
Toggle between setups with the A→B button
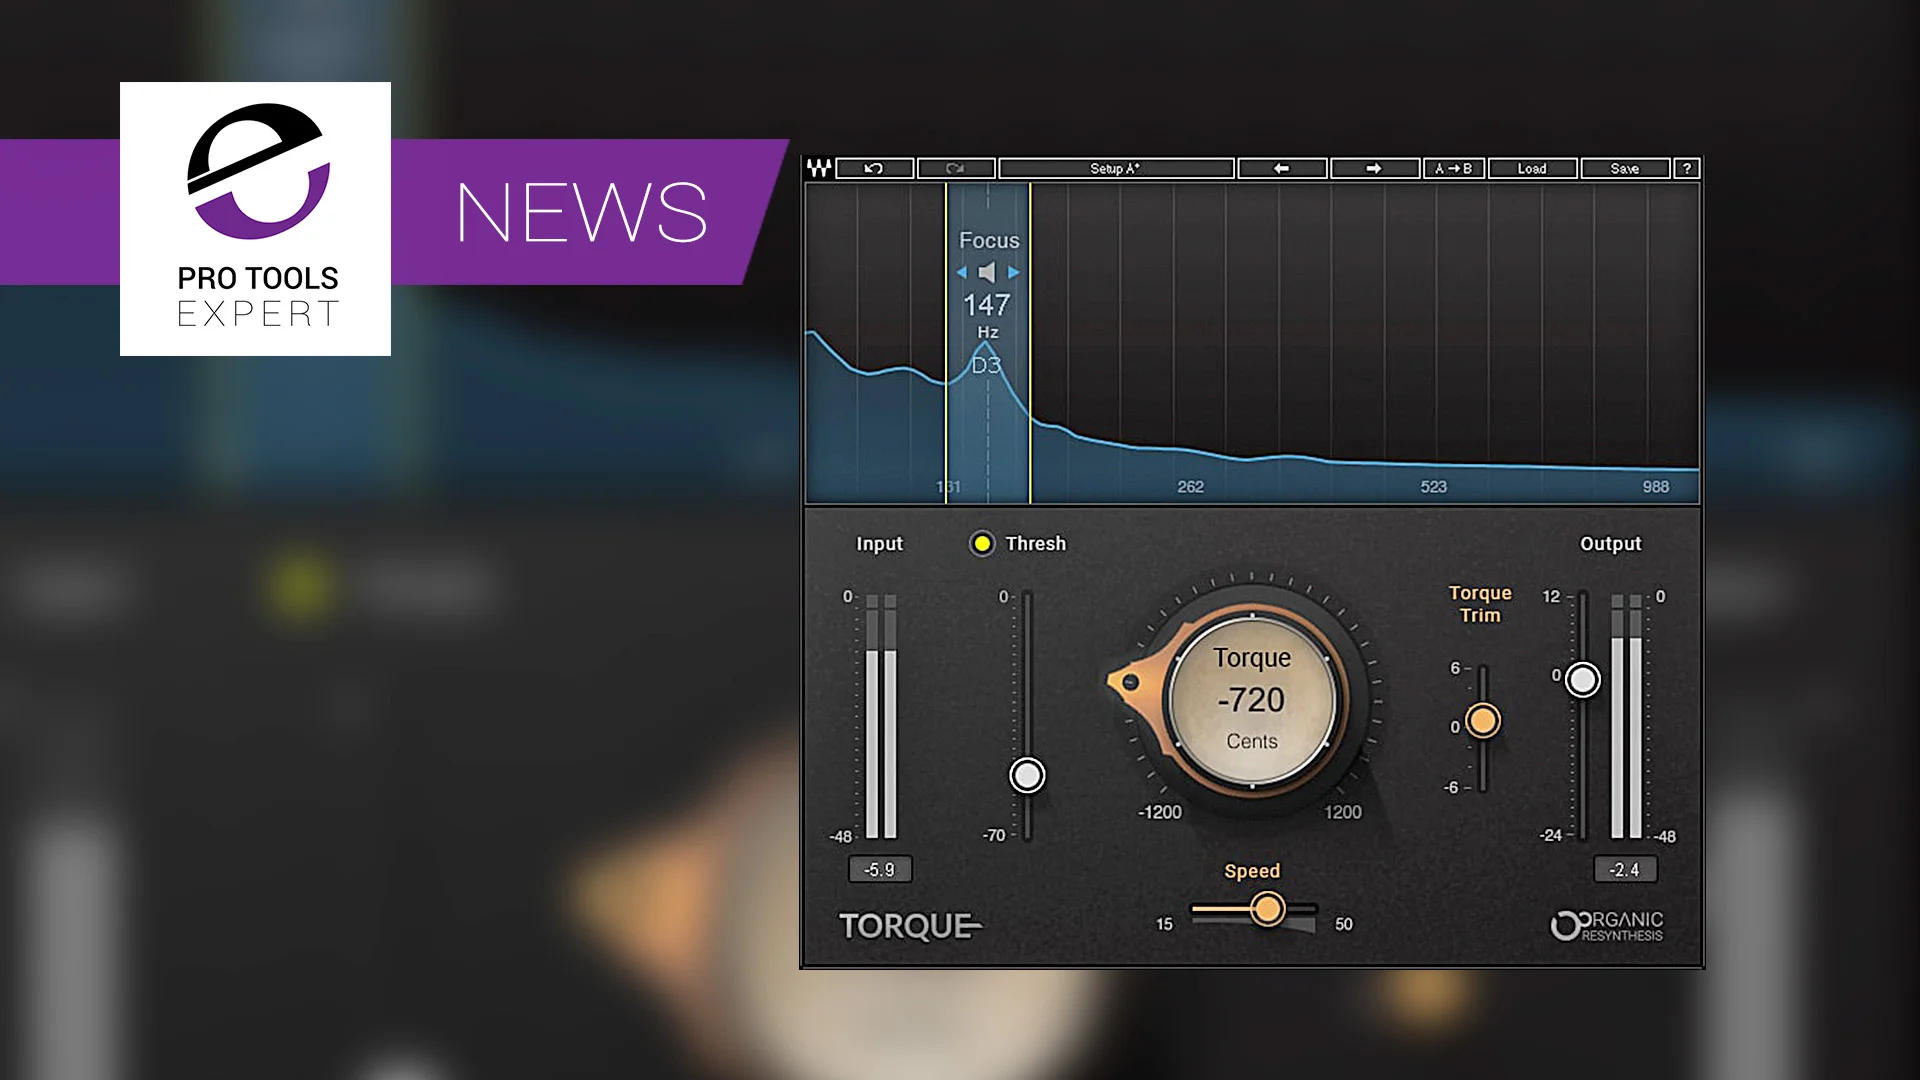[x=1452, y=168]
